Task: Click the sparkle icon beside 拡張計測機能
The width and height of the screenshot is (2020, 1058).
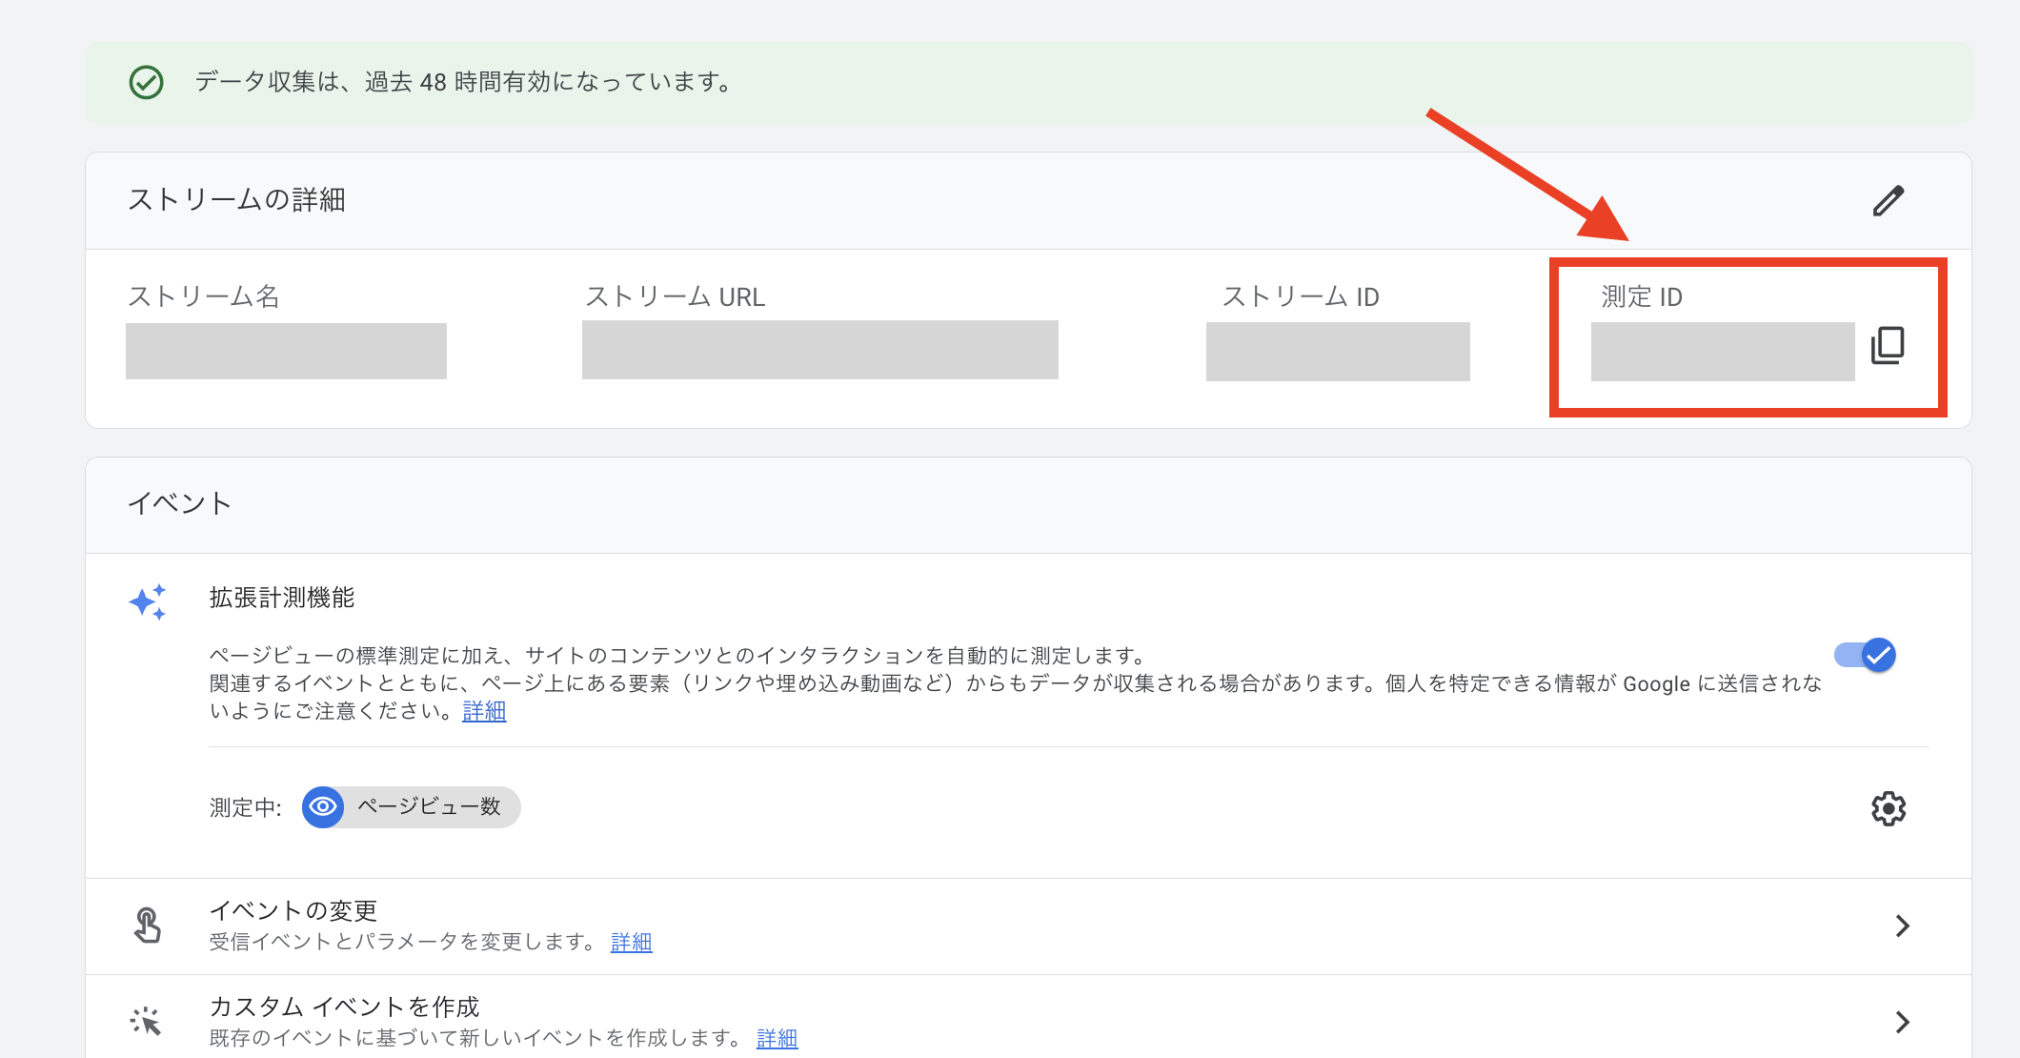Action: (148, 602)
